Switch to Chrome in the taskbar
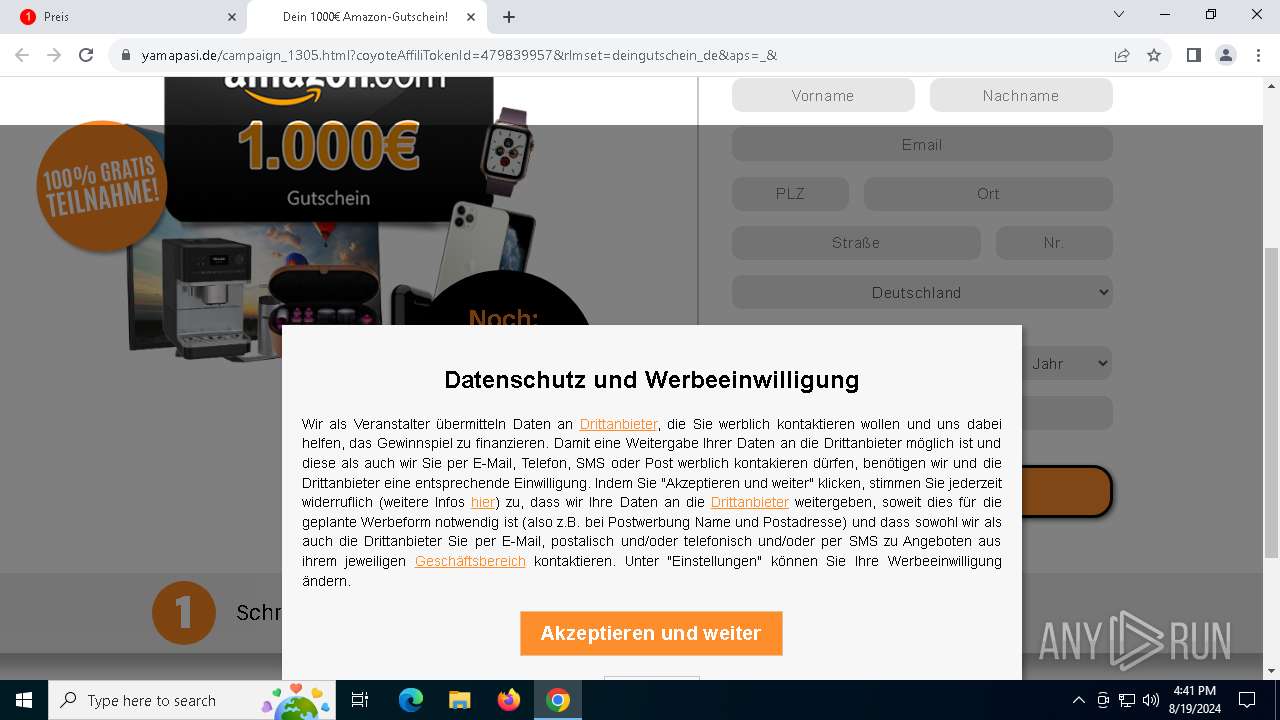The height and width of the screenshot is (720, 1280). click(x=558, y=700)
